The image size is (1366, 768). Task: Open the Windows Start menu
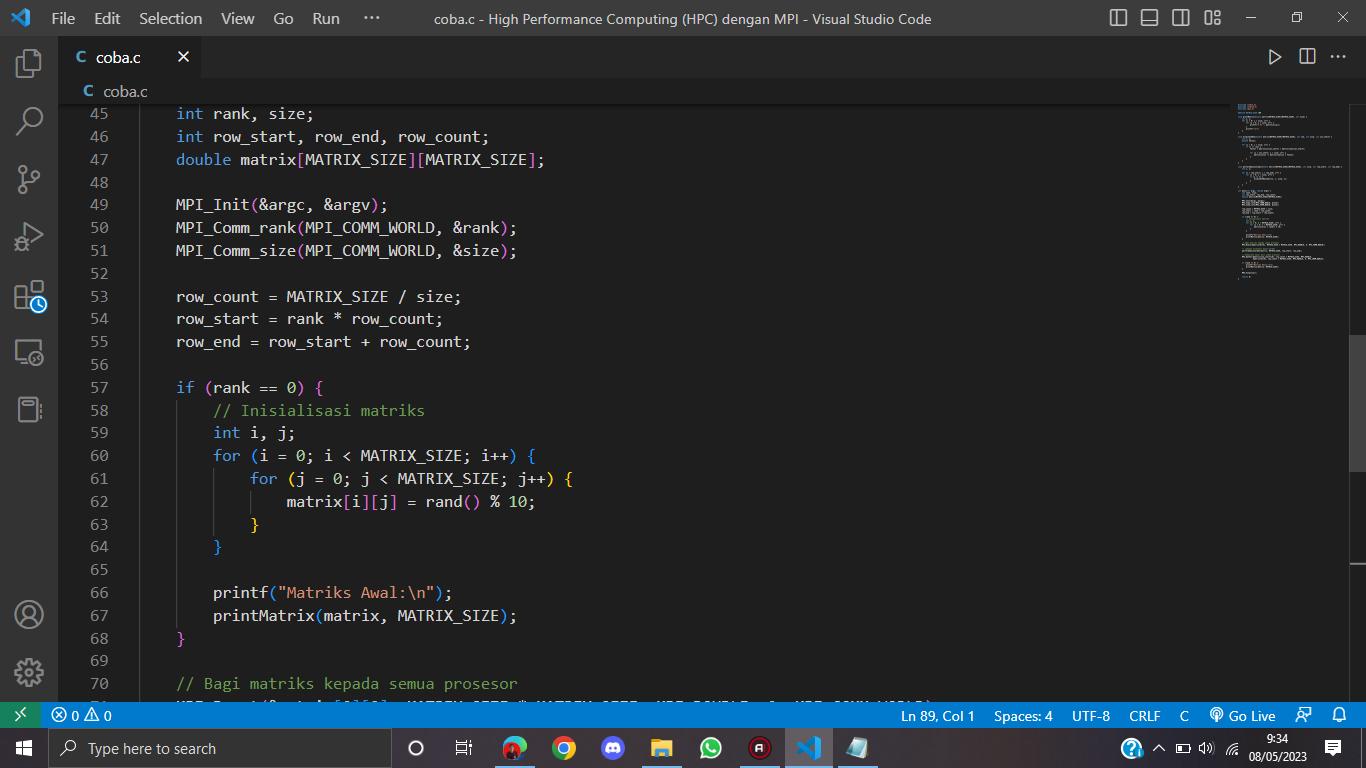[x=23, y=748]
